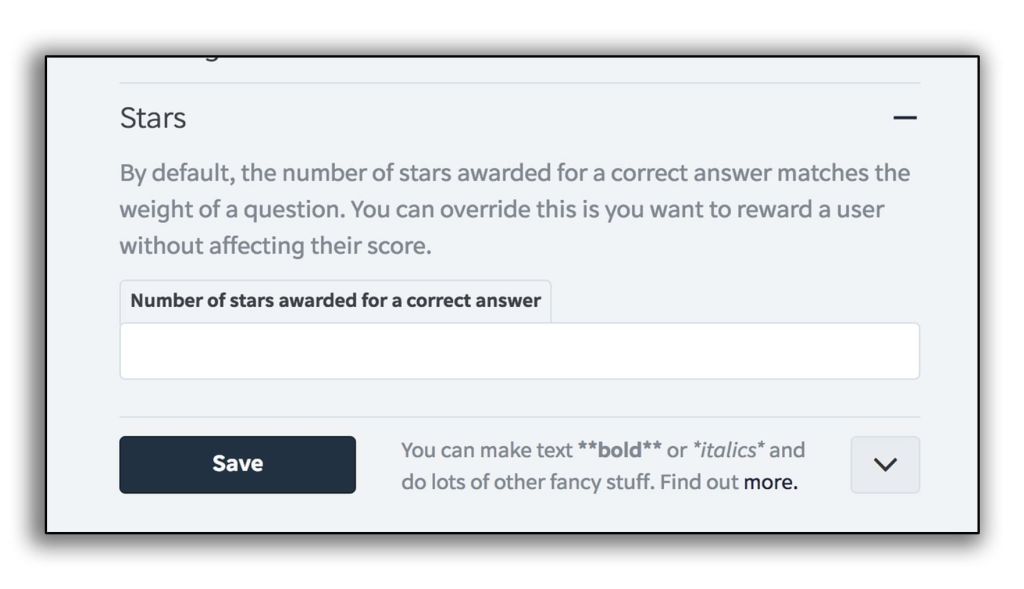Open the 'more' link about text formatting
This screenshot has width=1024, height=589.
pos(770,482)
